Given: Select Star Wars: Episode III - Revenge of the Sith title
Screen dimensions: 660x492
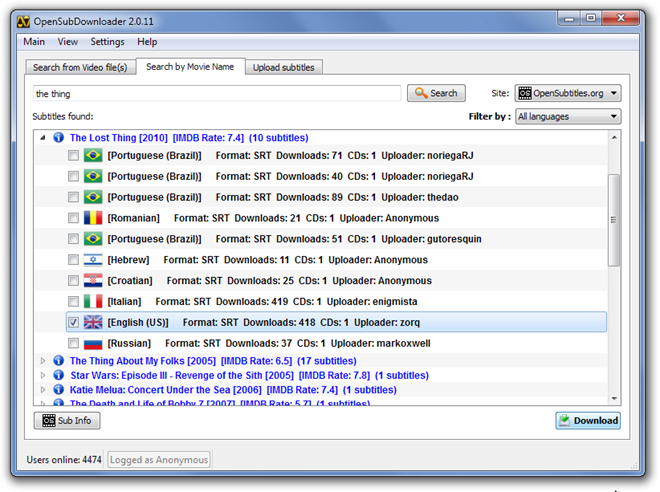Looking at the screenshot, I should click(x=249, y=375).
